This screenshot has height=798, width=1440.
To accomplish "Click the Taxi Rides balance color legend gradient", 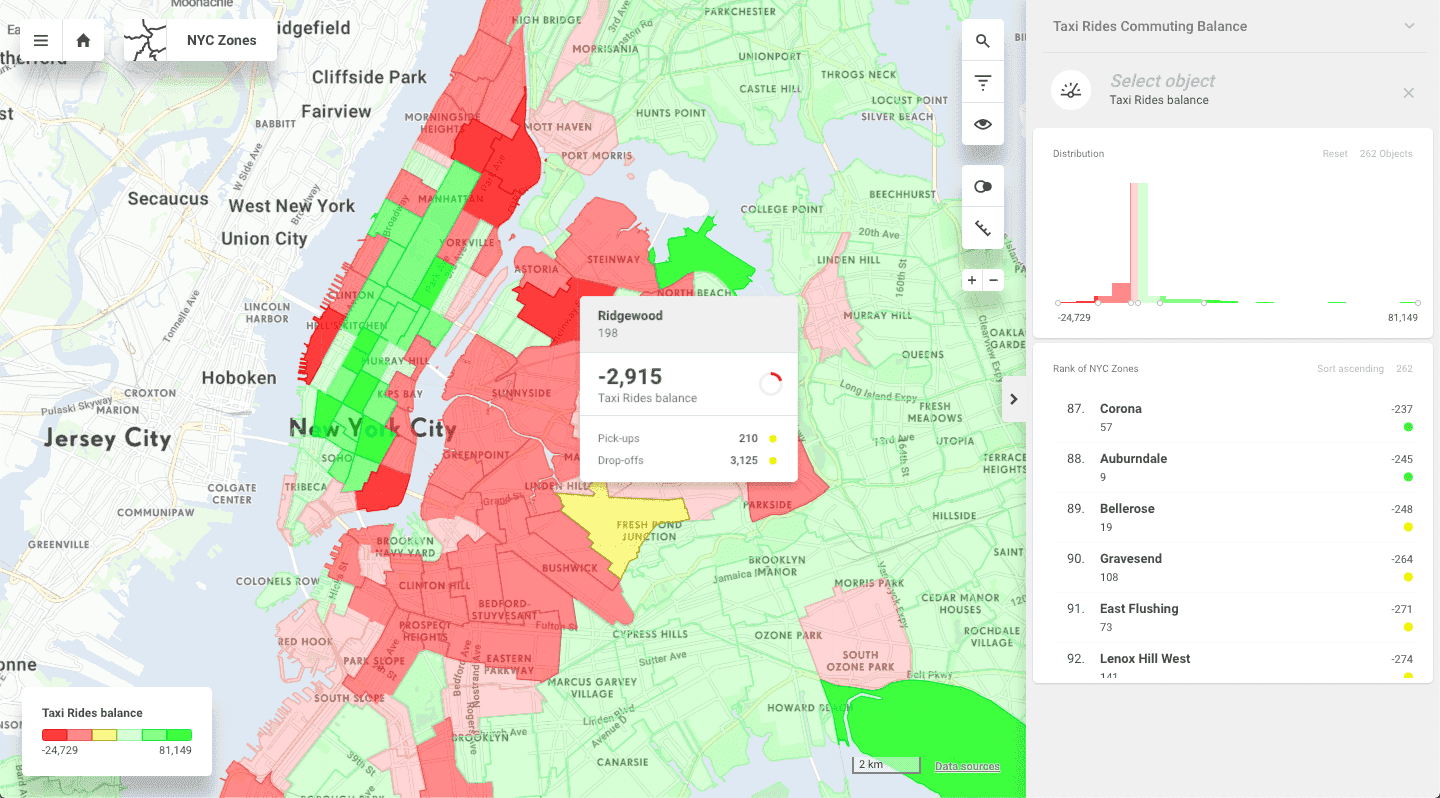I will click(x=117, y=734).
